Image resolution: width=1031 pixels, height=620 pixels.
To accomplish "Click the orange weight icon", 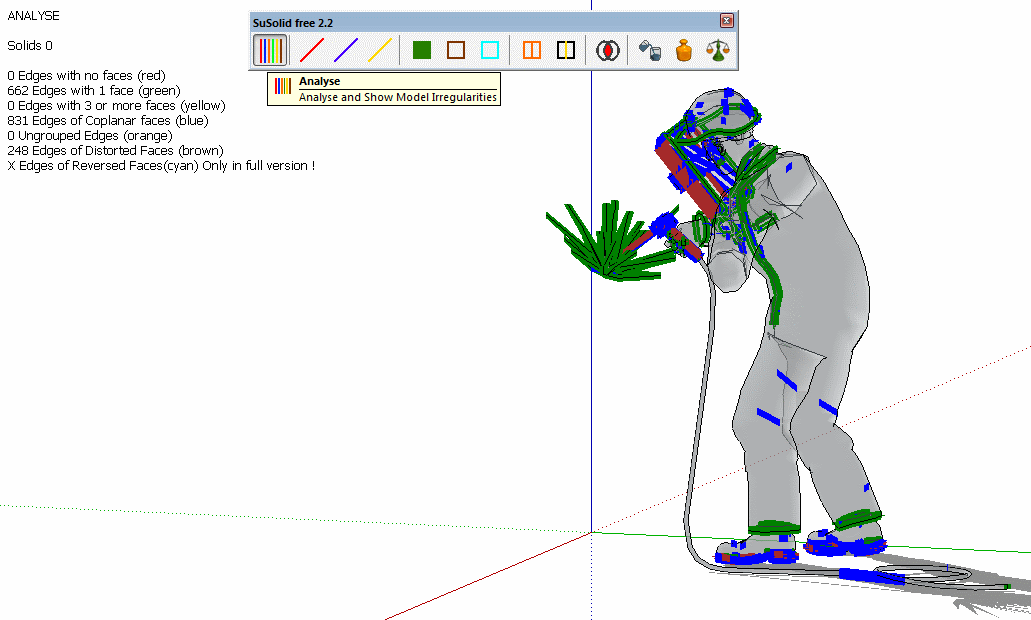I will coord(683,50).
